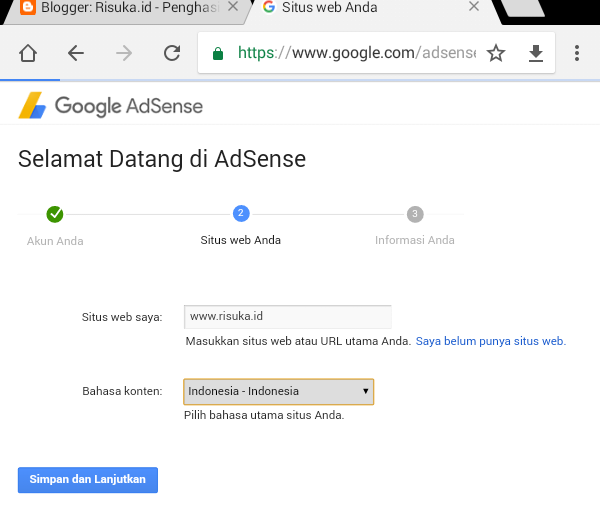Image resolution: width=600 pixels, height=515 pixels.
Task: Focus the Situs web saya input field
Action: (288, 317)
